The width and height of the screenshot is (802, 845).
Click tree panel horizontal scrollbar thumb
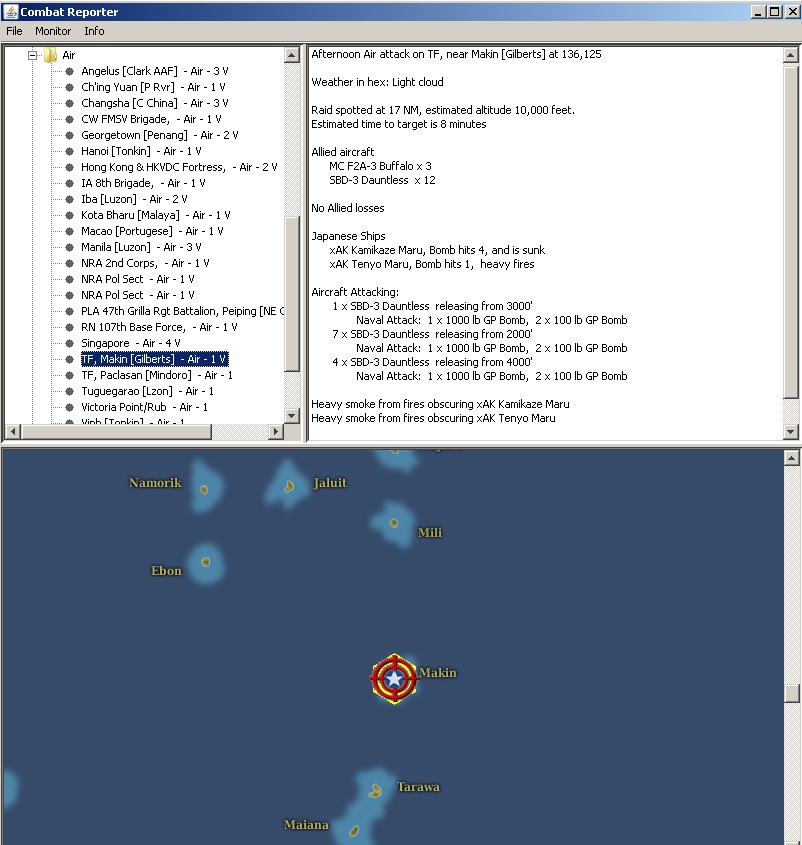click(116, 432)
